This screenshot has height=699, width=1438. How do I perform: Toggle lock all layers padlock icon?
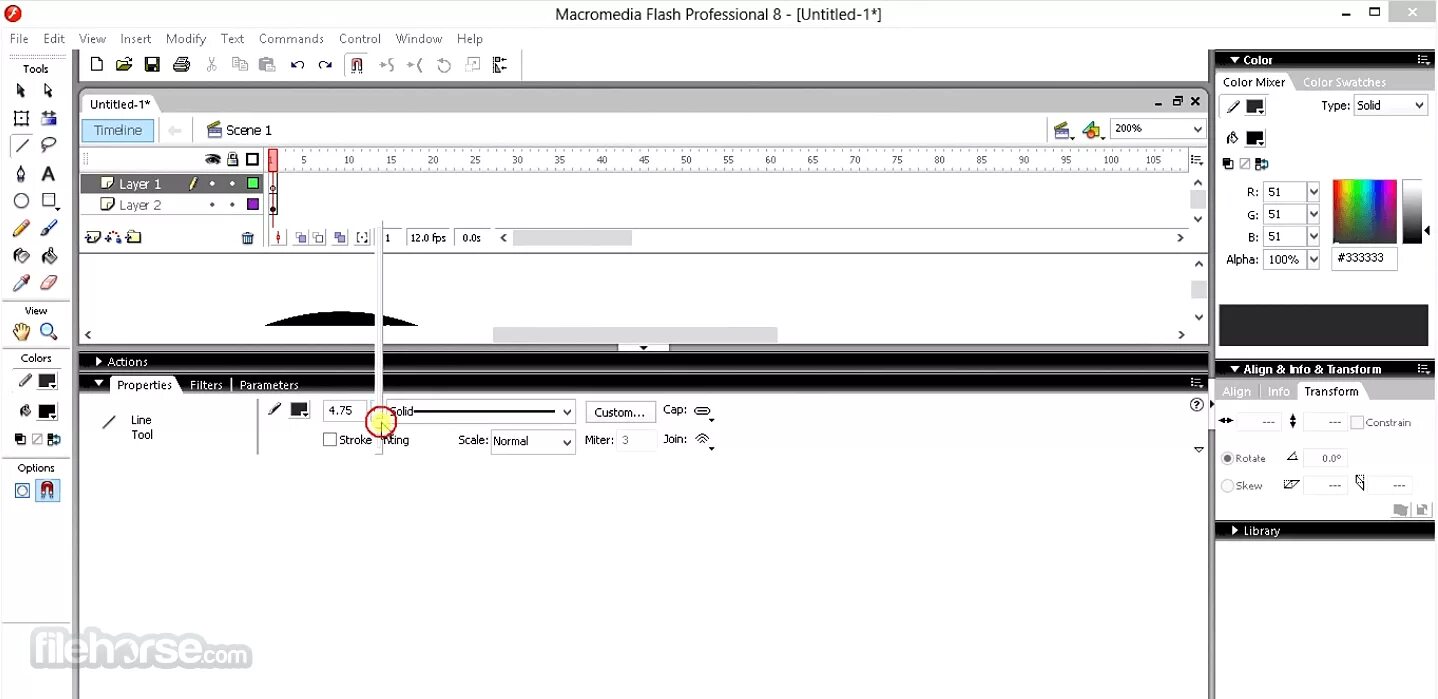pos(232,159)
